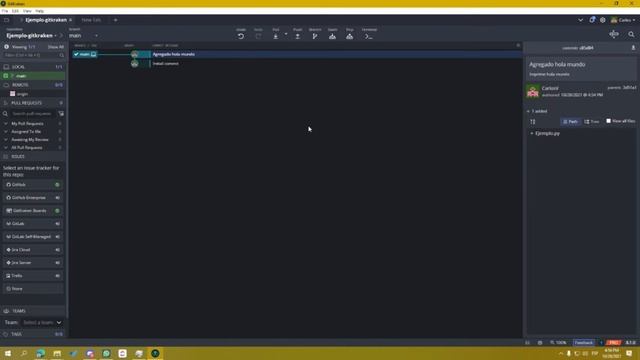Toggle the main branch label checkbox in graph

76,54
